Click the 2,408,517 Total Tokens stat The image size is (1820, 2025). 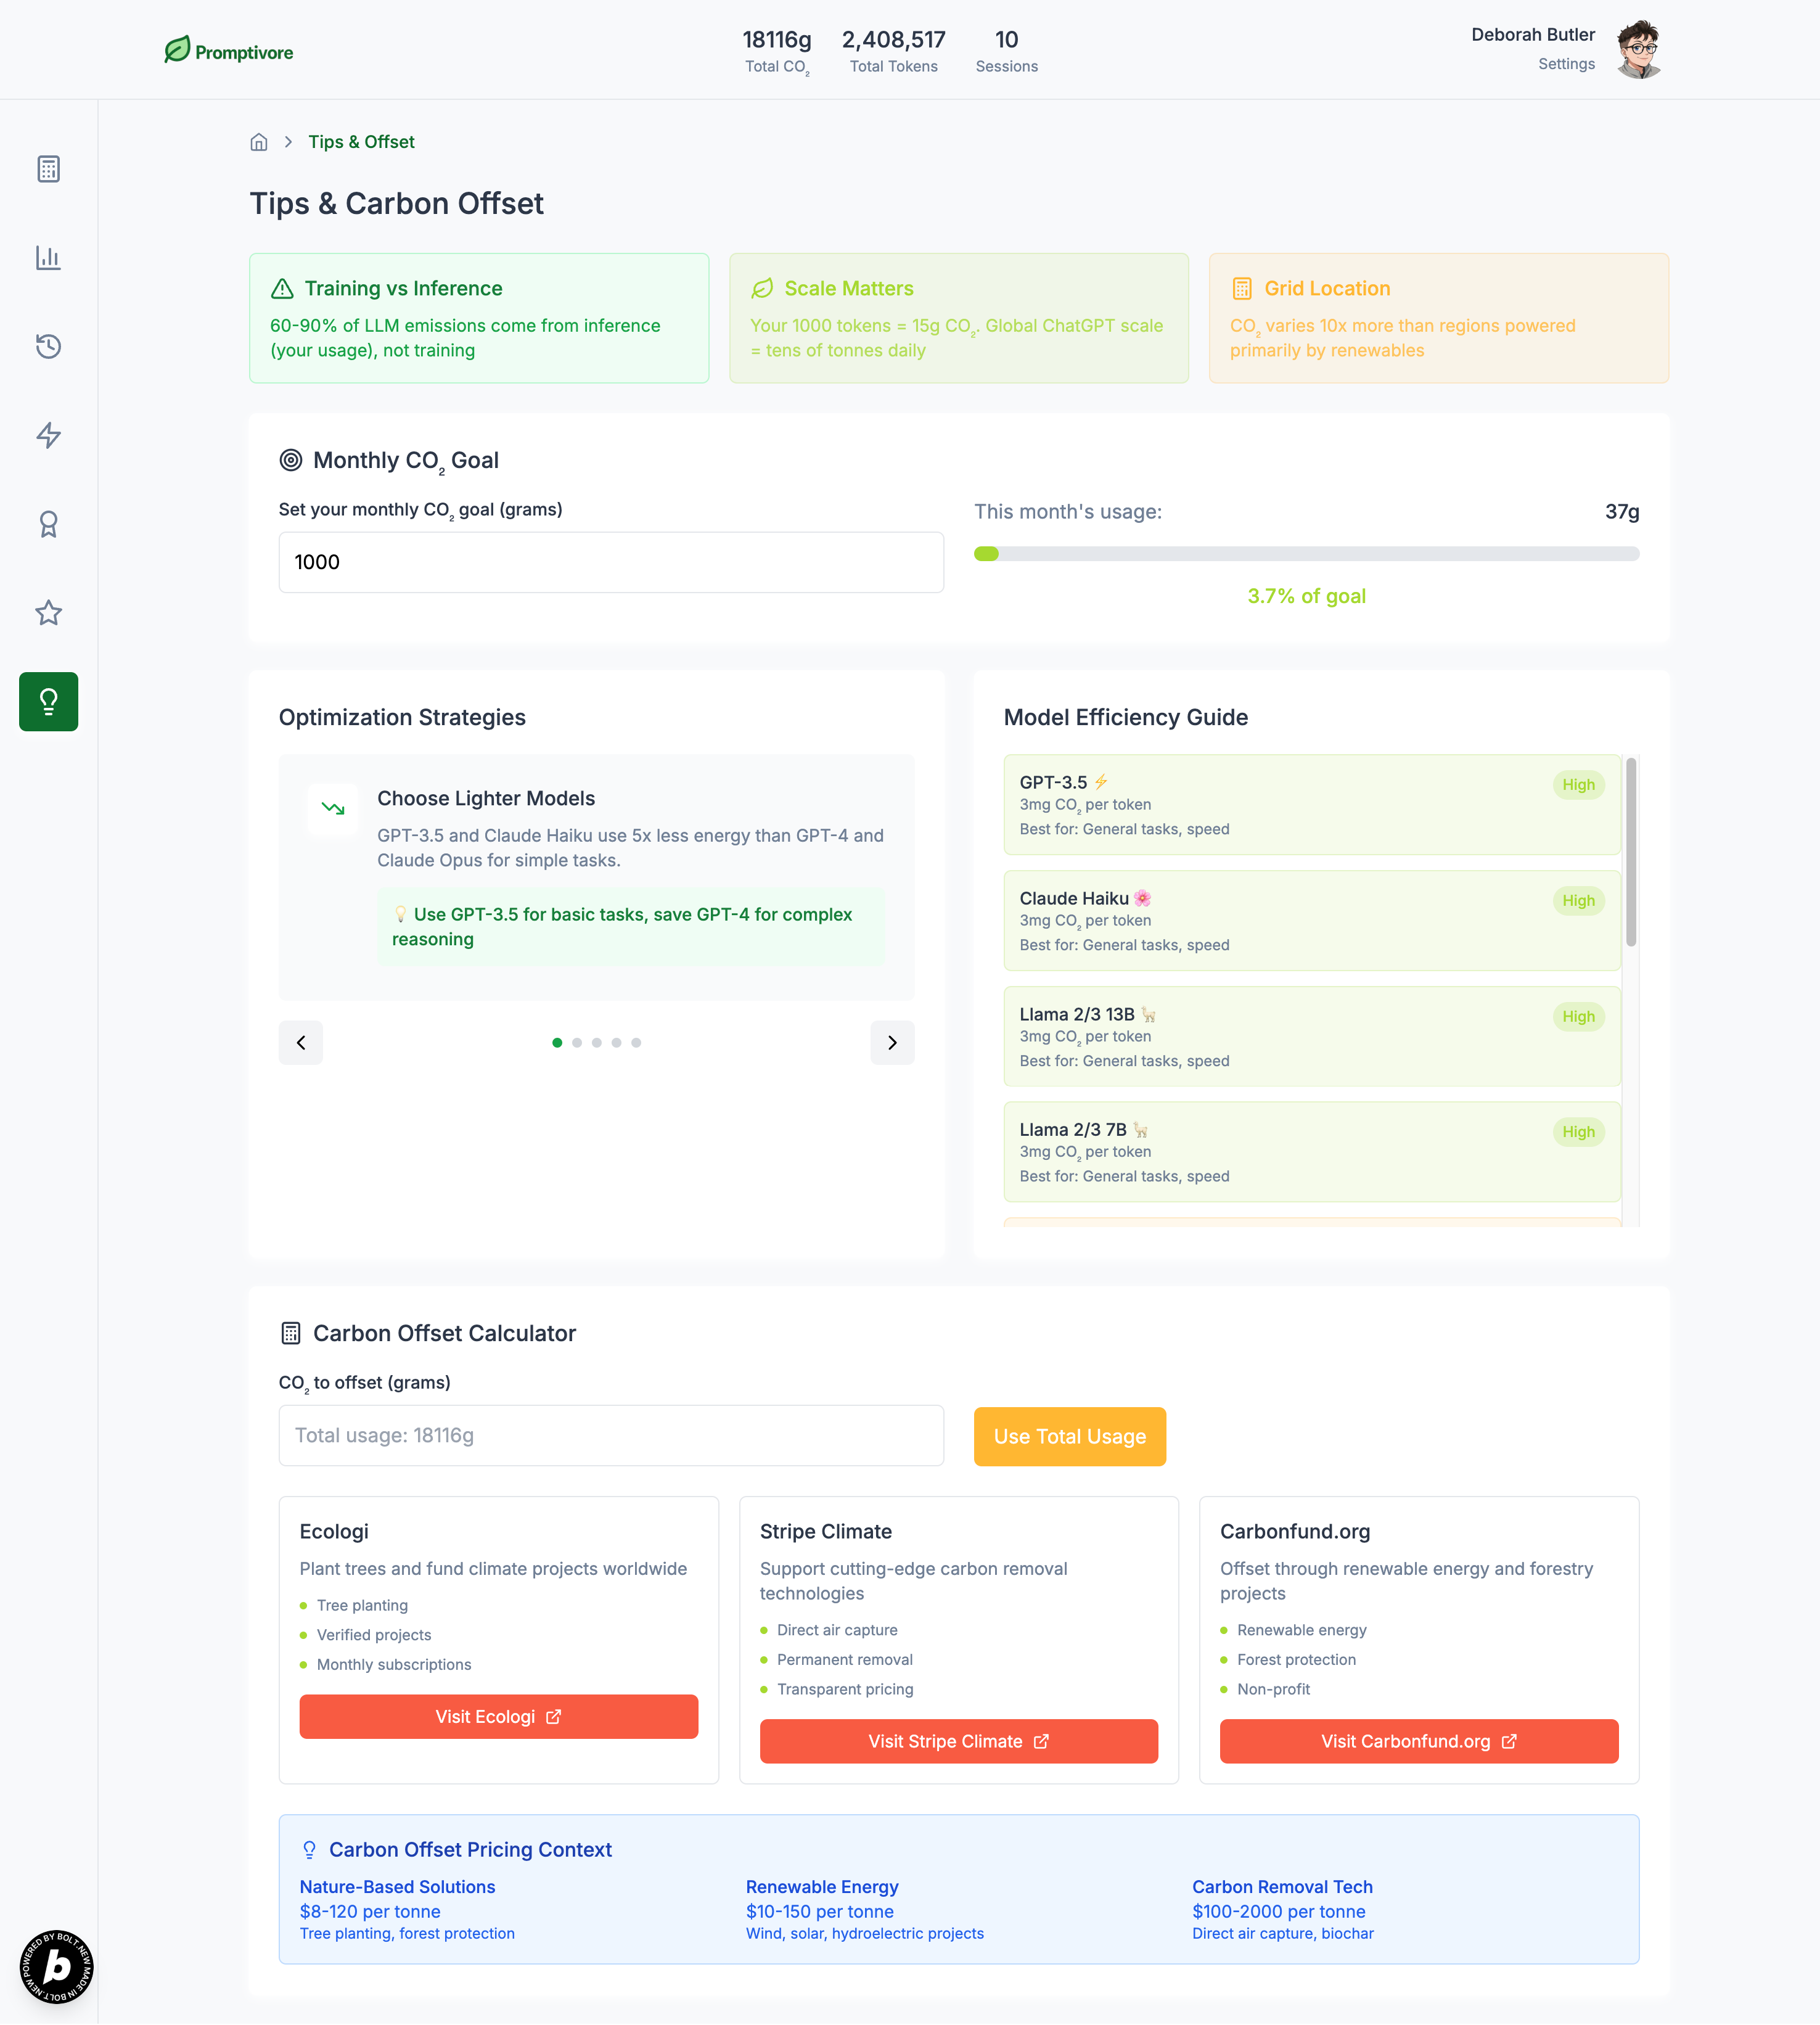[893, 52]
